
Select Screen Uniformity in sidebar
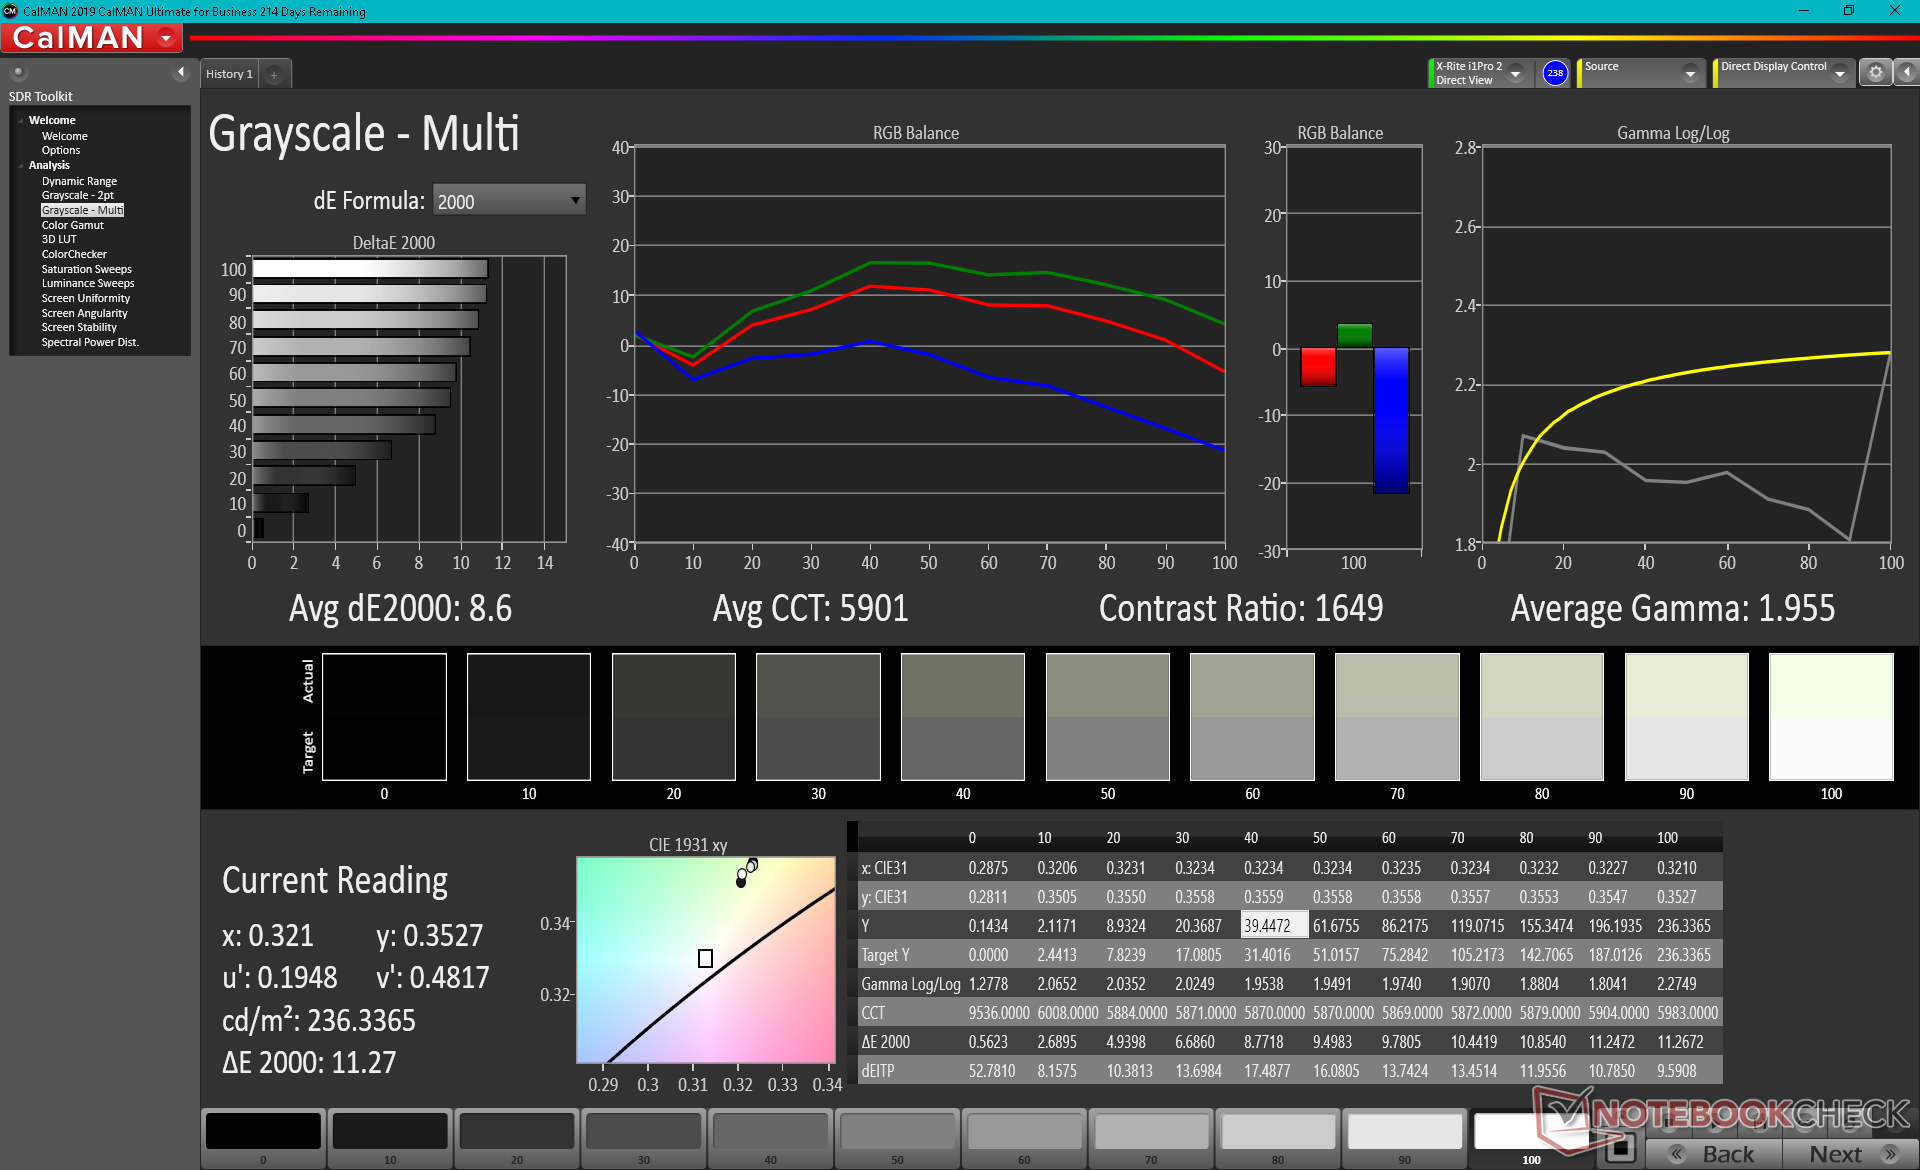click(85, 298)
